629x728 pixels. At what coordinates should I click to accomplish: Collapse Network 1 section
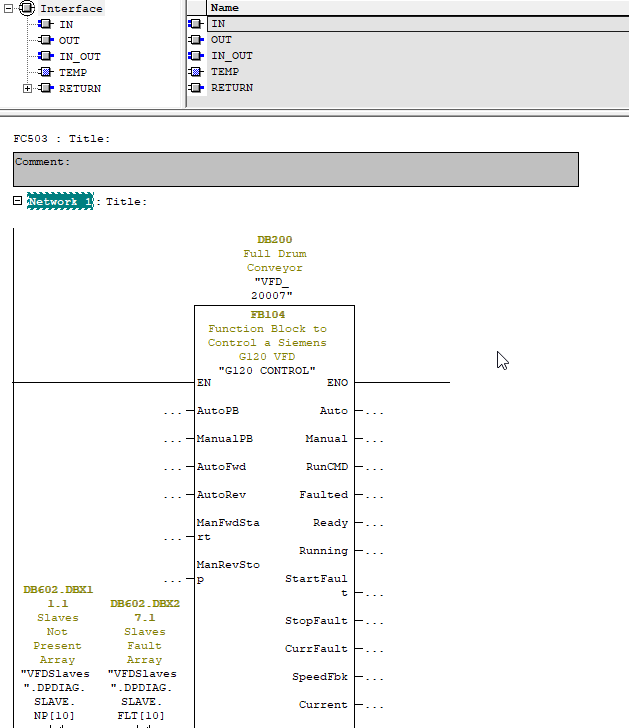point(17,201)
